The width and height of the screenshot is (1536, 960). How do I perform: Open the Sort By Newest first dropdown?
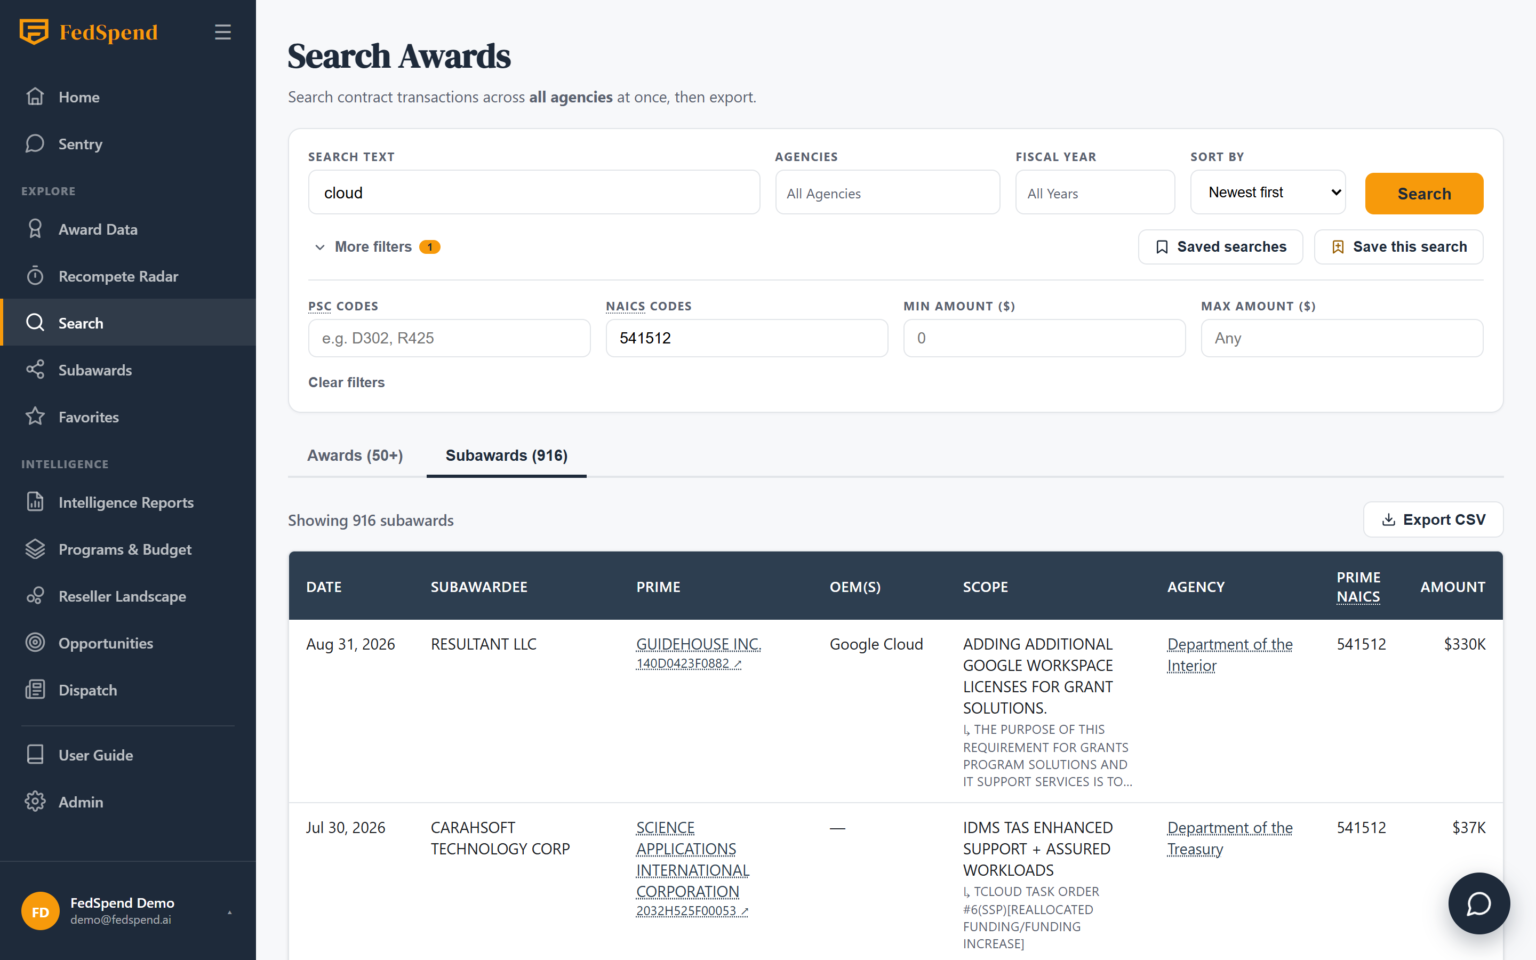pos(1268,192)
